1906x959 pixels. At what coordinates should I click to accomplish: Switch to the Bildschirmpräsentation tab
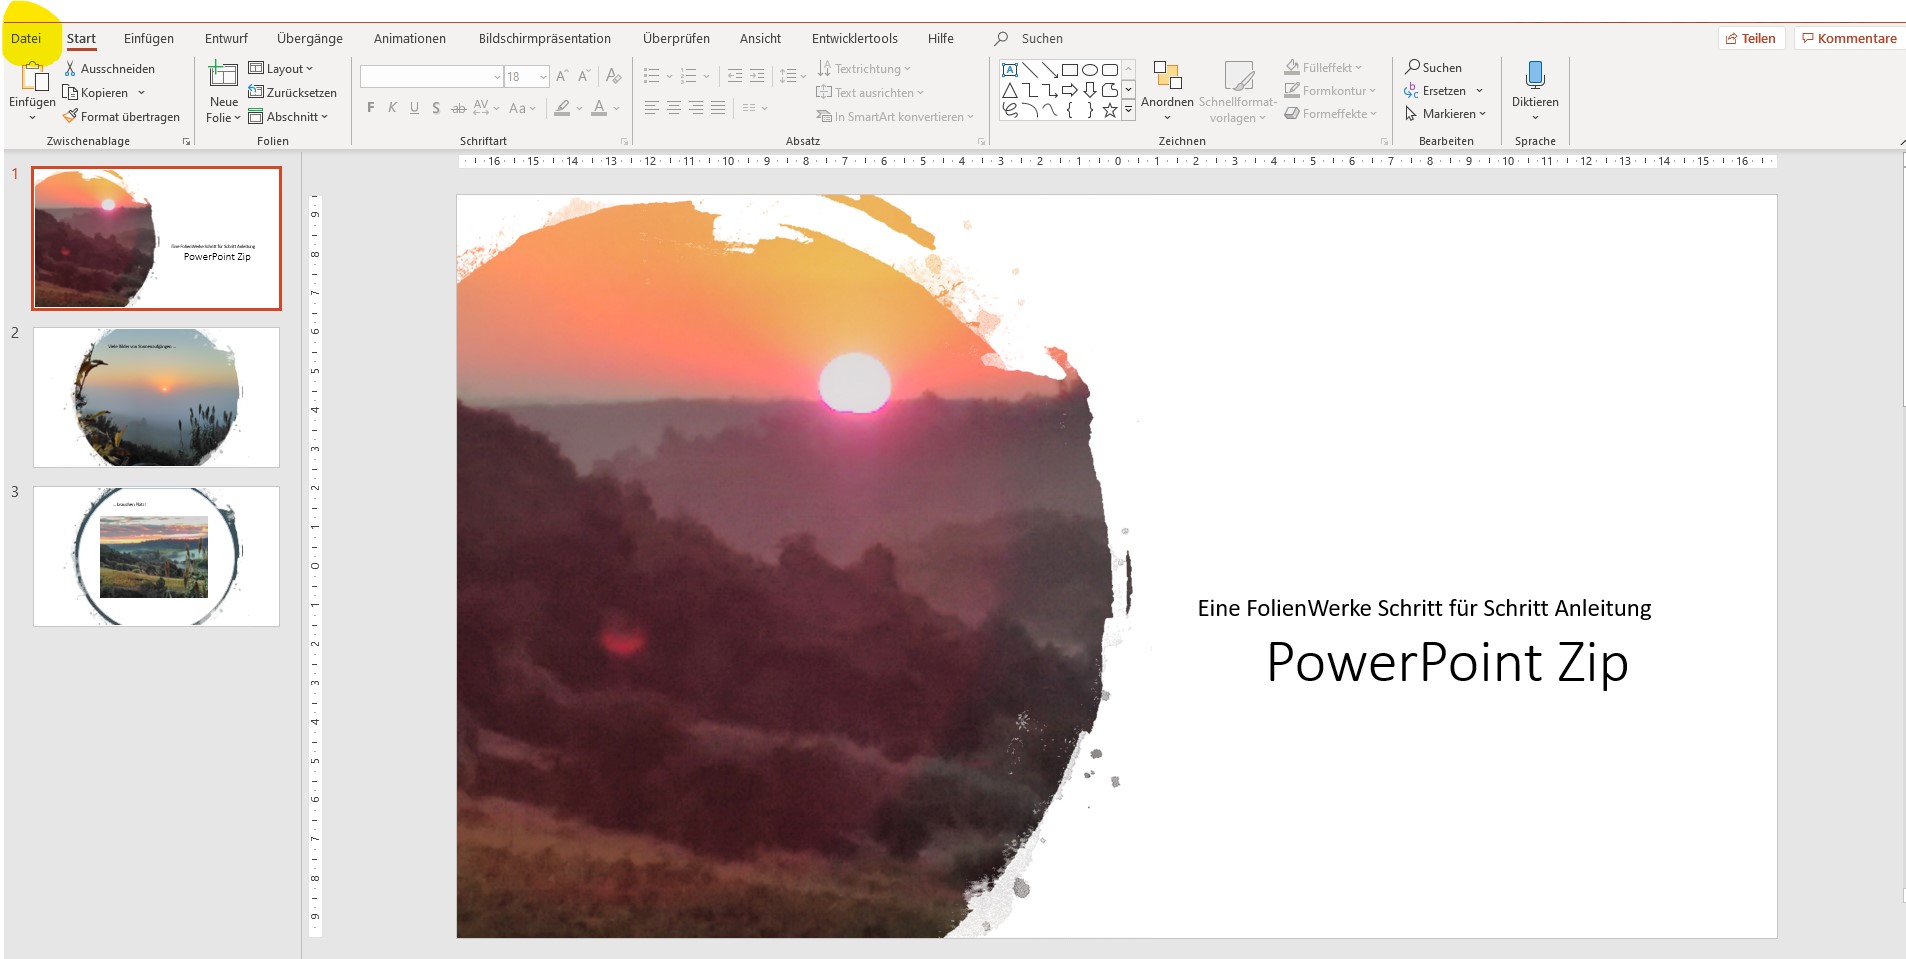[x=545, y=38]
